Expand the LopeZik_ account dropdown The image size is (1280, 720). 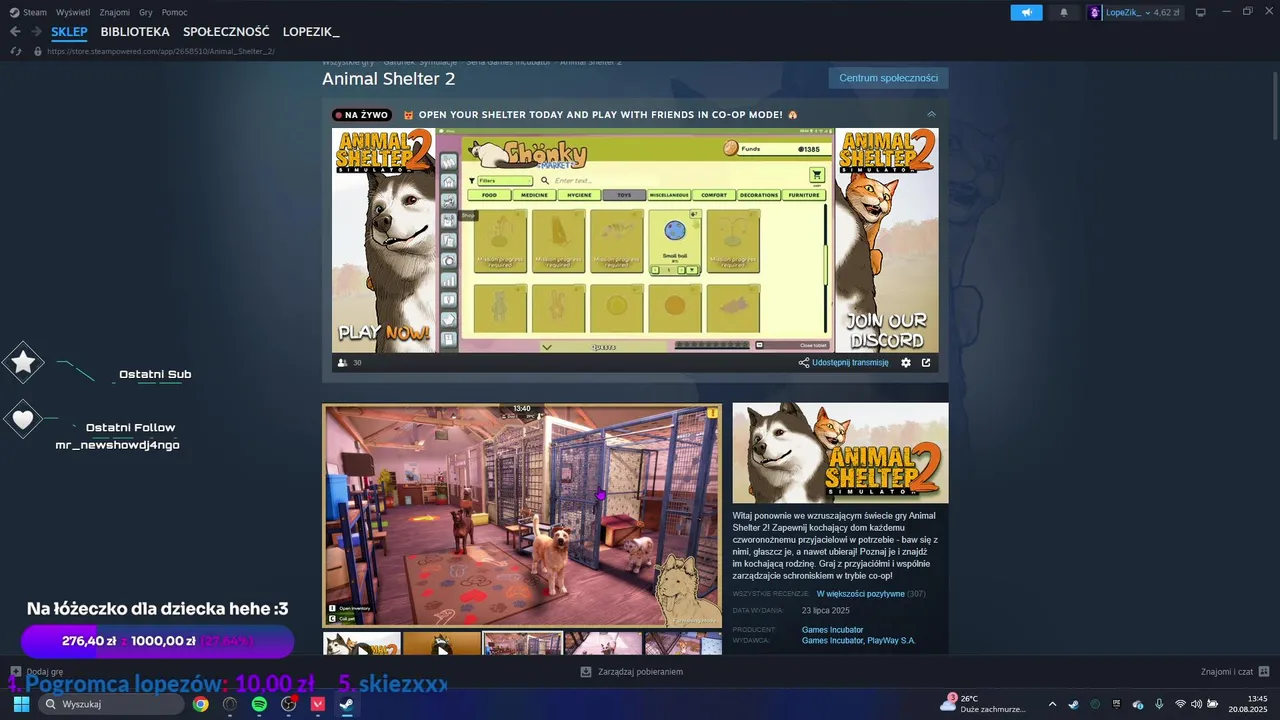[1148, 13]
